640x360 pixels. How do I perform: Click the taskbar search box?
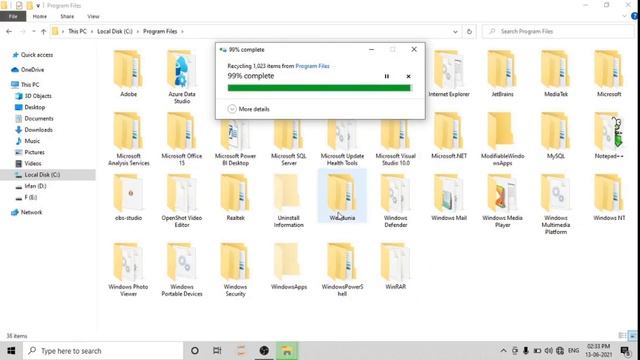[103, 351]
